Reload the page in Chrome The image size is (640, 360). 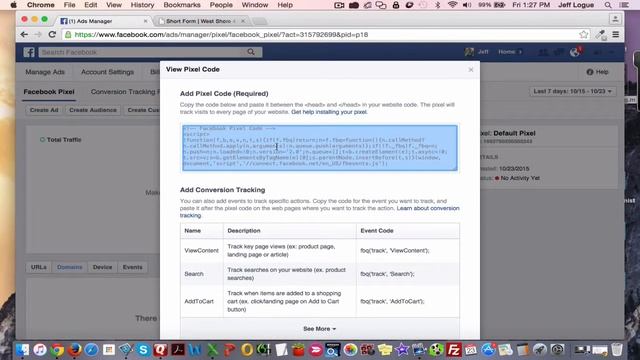[52, 35]
